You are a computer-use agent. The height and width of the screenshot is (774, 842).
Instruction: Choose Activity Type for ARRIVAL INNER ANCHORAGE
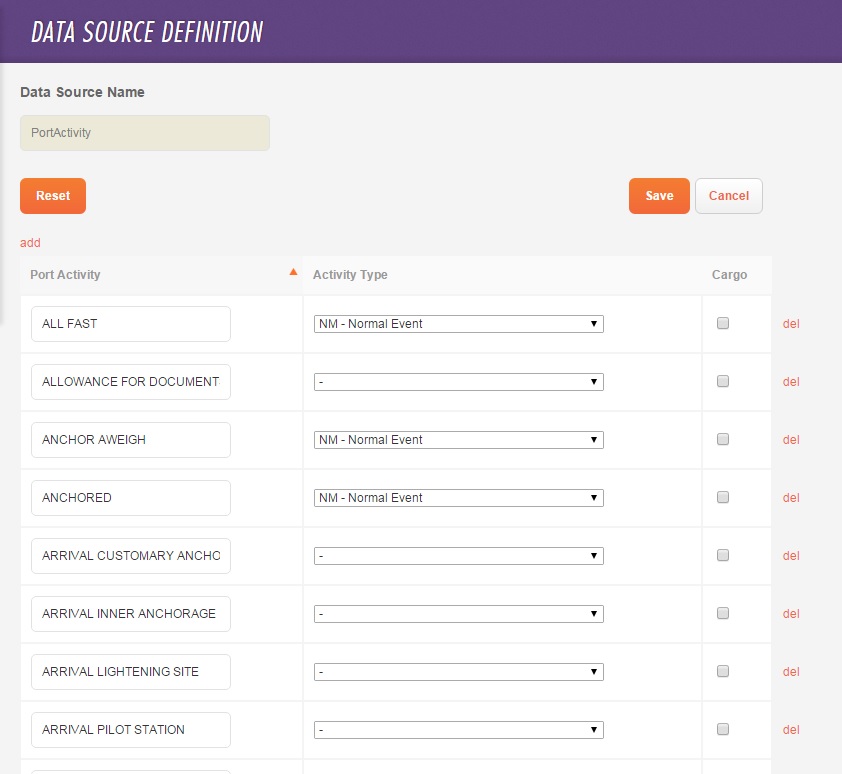click(x=458, y=614)
